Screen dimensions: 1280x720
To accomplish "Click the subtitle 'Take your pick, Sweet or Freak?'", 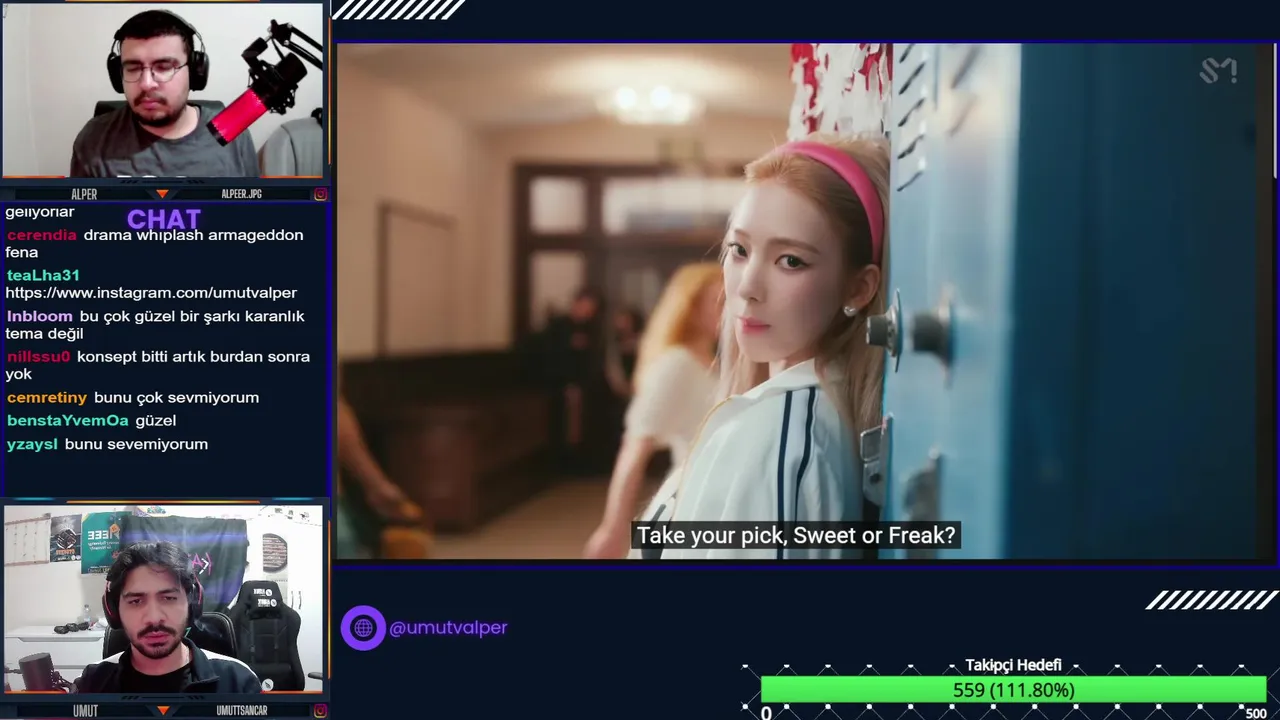I will (796, 535).
